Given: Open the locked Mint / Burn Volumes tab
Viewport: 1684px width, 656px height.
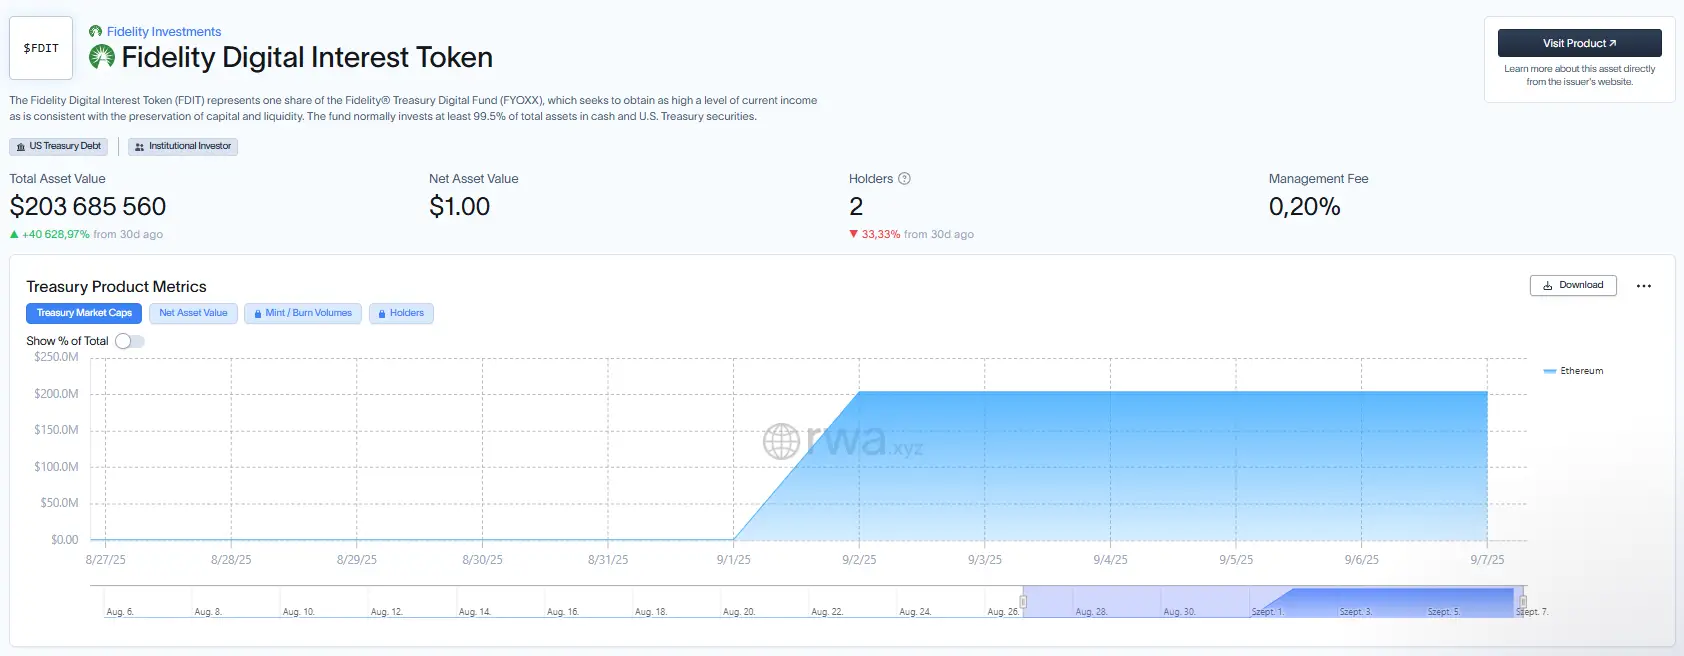Looking at the screenshot, I should (x=303, y=313).
